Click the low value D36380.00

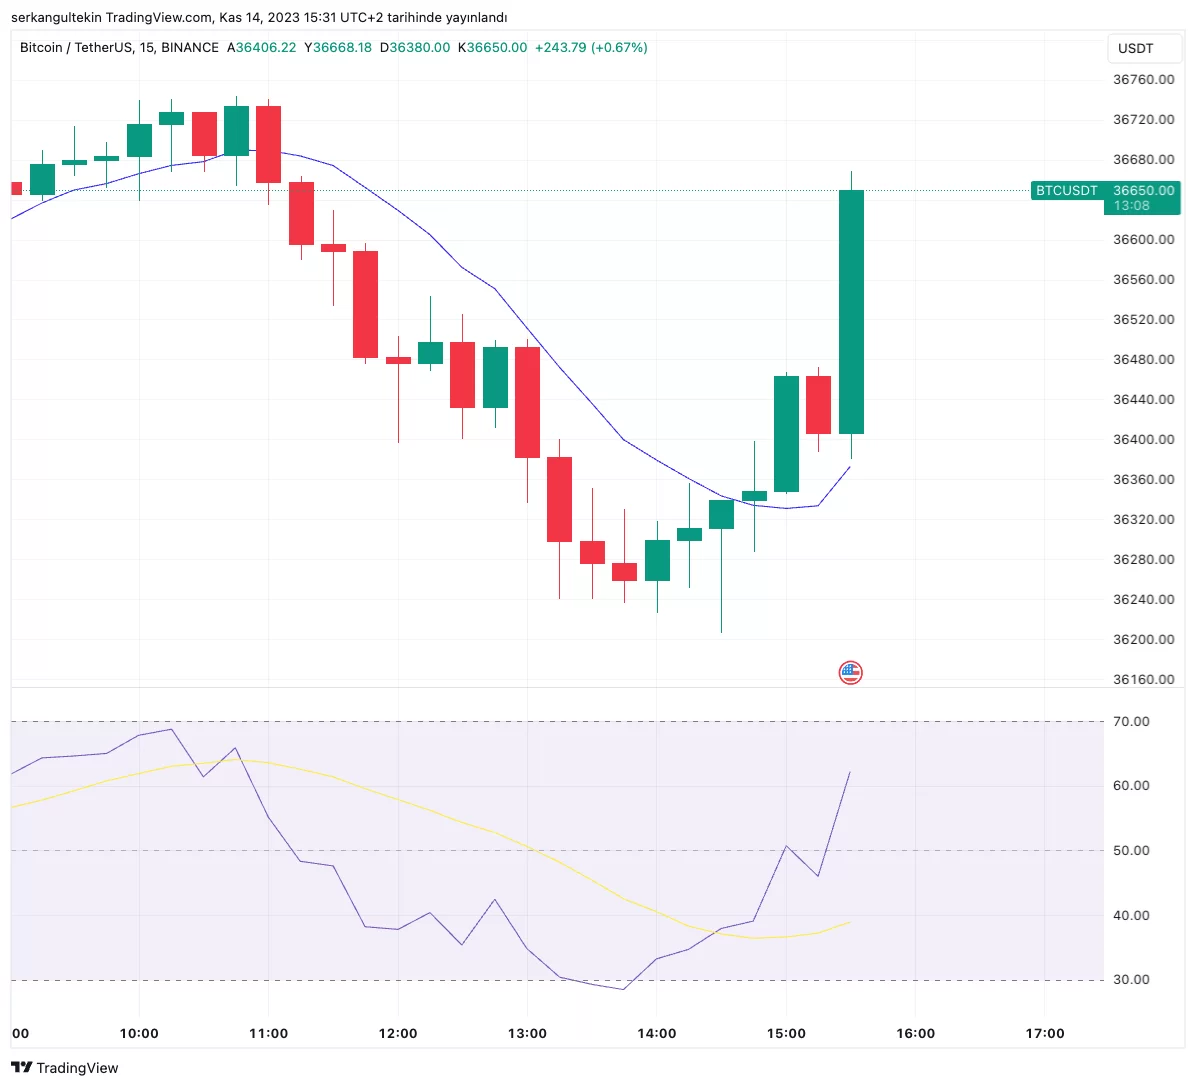(415, 48)
